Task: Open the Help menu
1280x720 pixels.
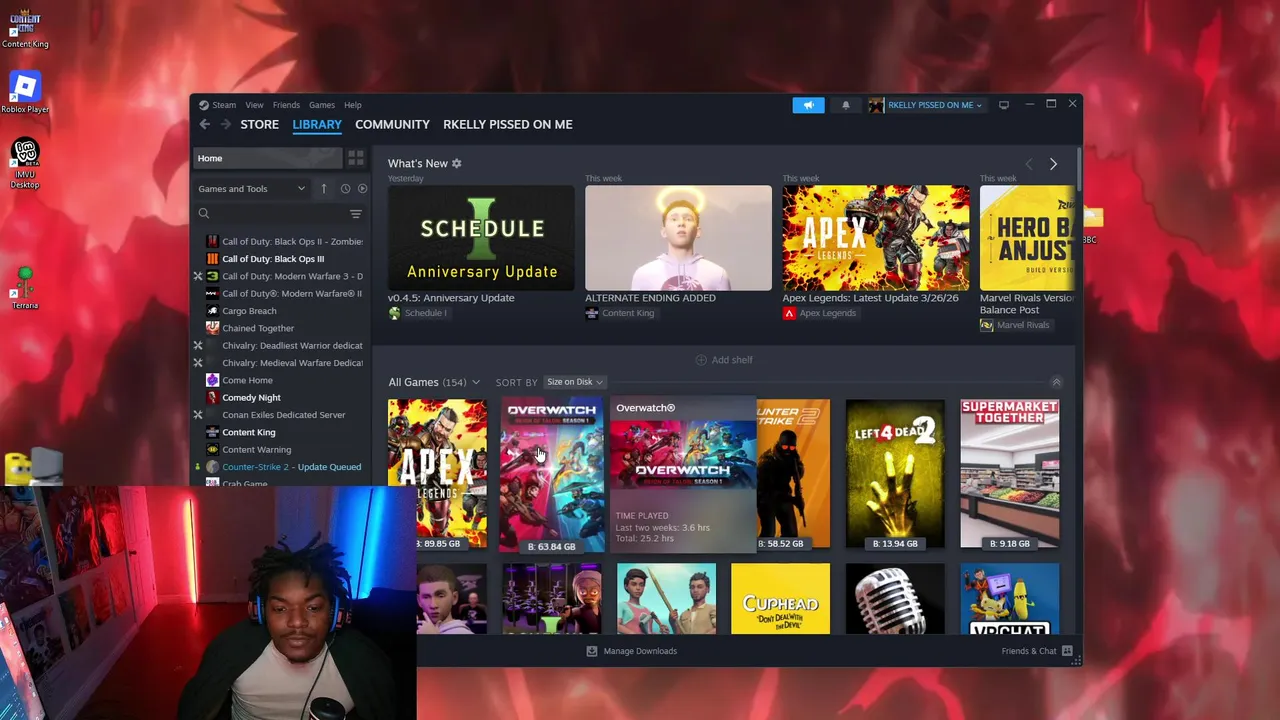Action: pyautogui.click(x=353, y=105)
